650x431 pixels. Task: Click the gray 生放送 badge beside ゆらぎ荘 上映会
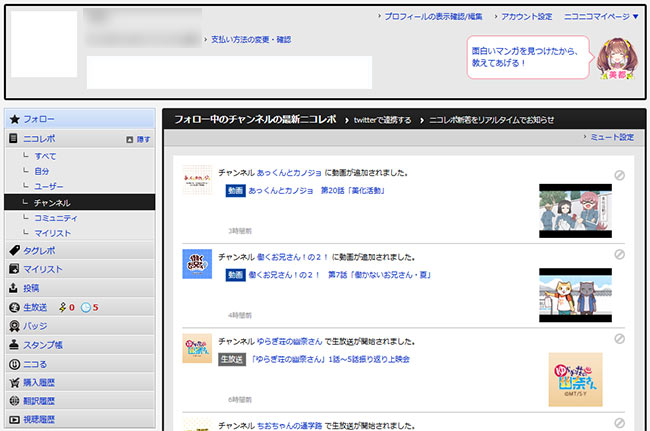click(232, 359)
